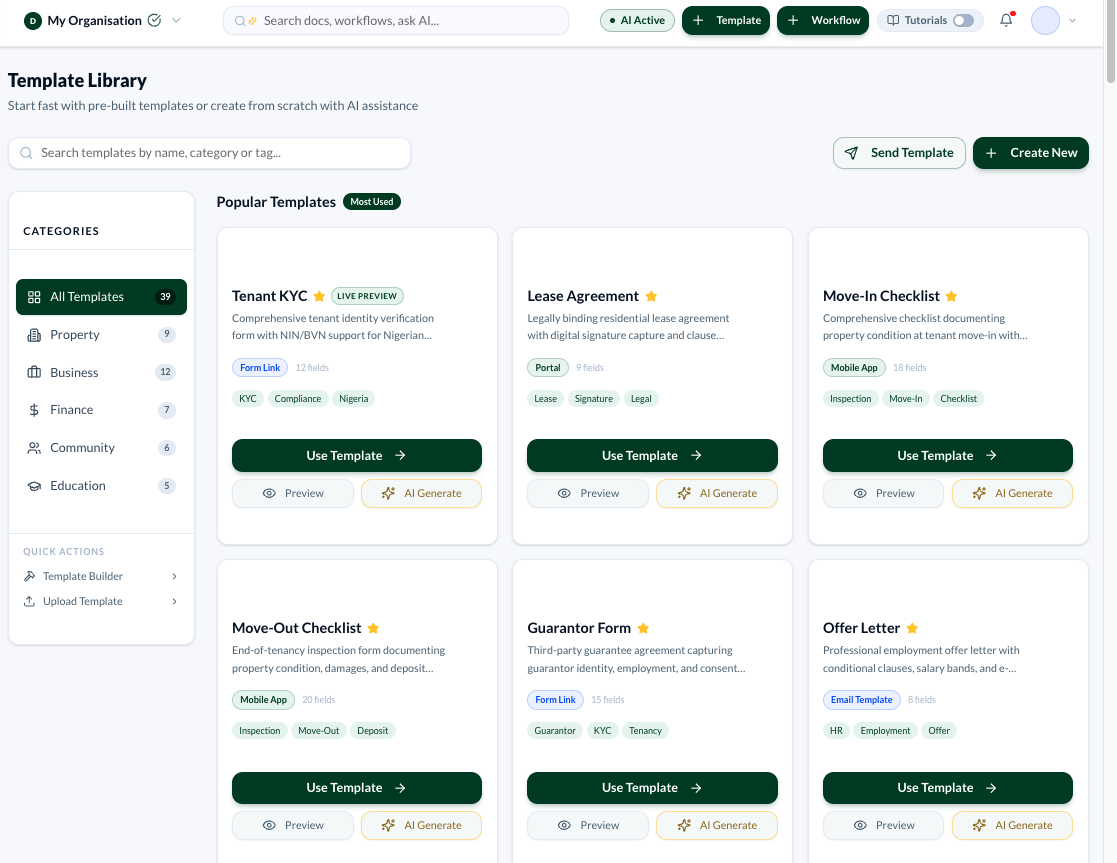Click Preview on Move-In Checklist card
The width and height of the screenshot is (1117, 863).
[883, 493]
